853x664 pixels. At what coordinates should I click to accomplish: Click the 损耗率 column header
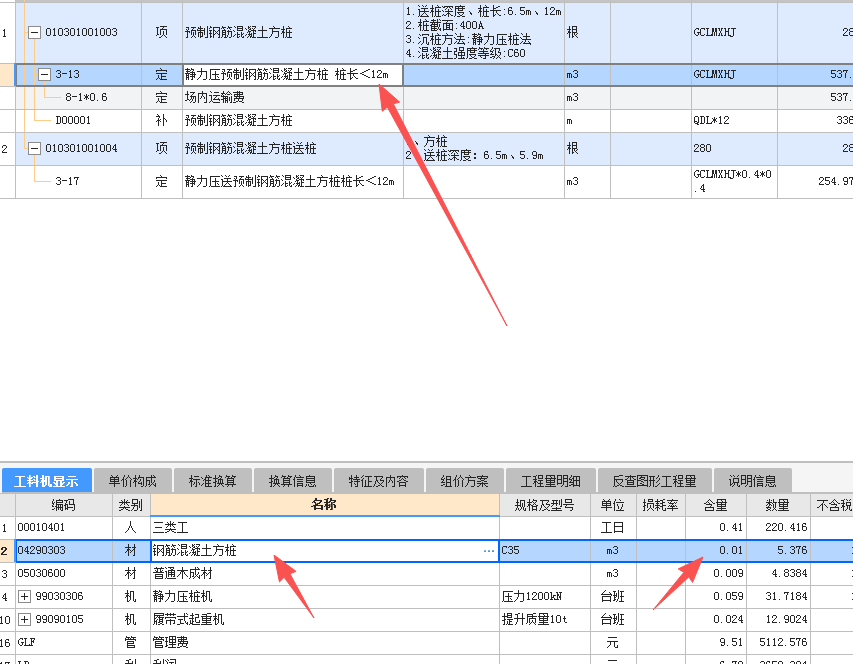click(x=660, y=505)
